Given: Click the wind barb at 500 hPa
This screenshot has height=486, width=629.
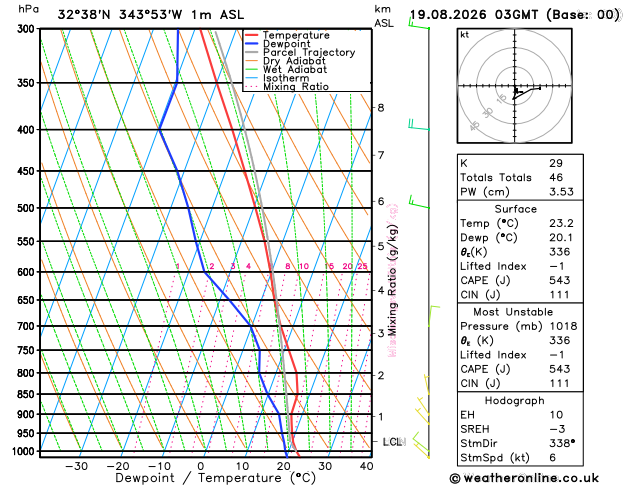Looking at the screenshot, I should coord(419,202).
